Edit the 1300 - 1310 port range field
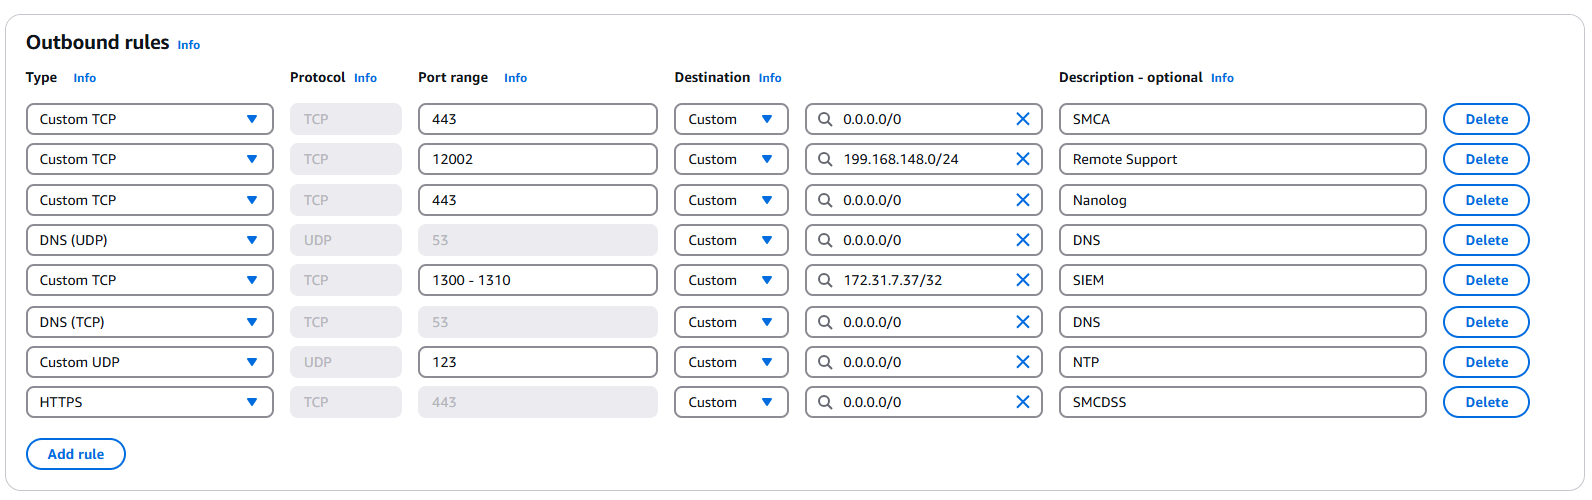 tap(537, 280)
